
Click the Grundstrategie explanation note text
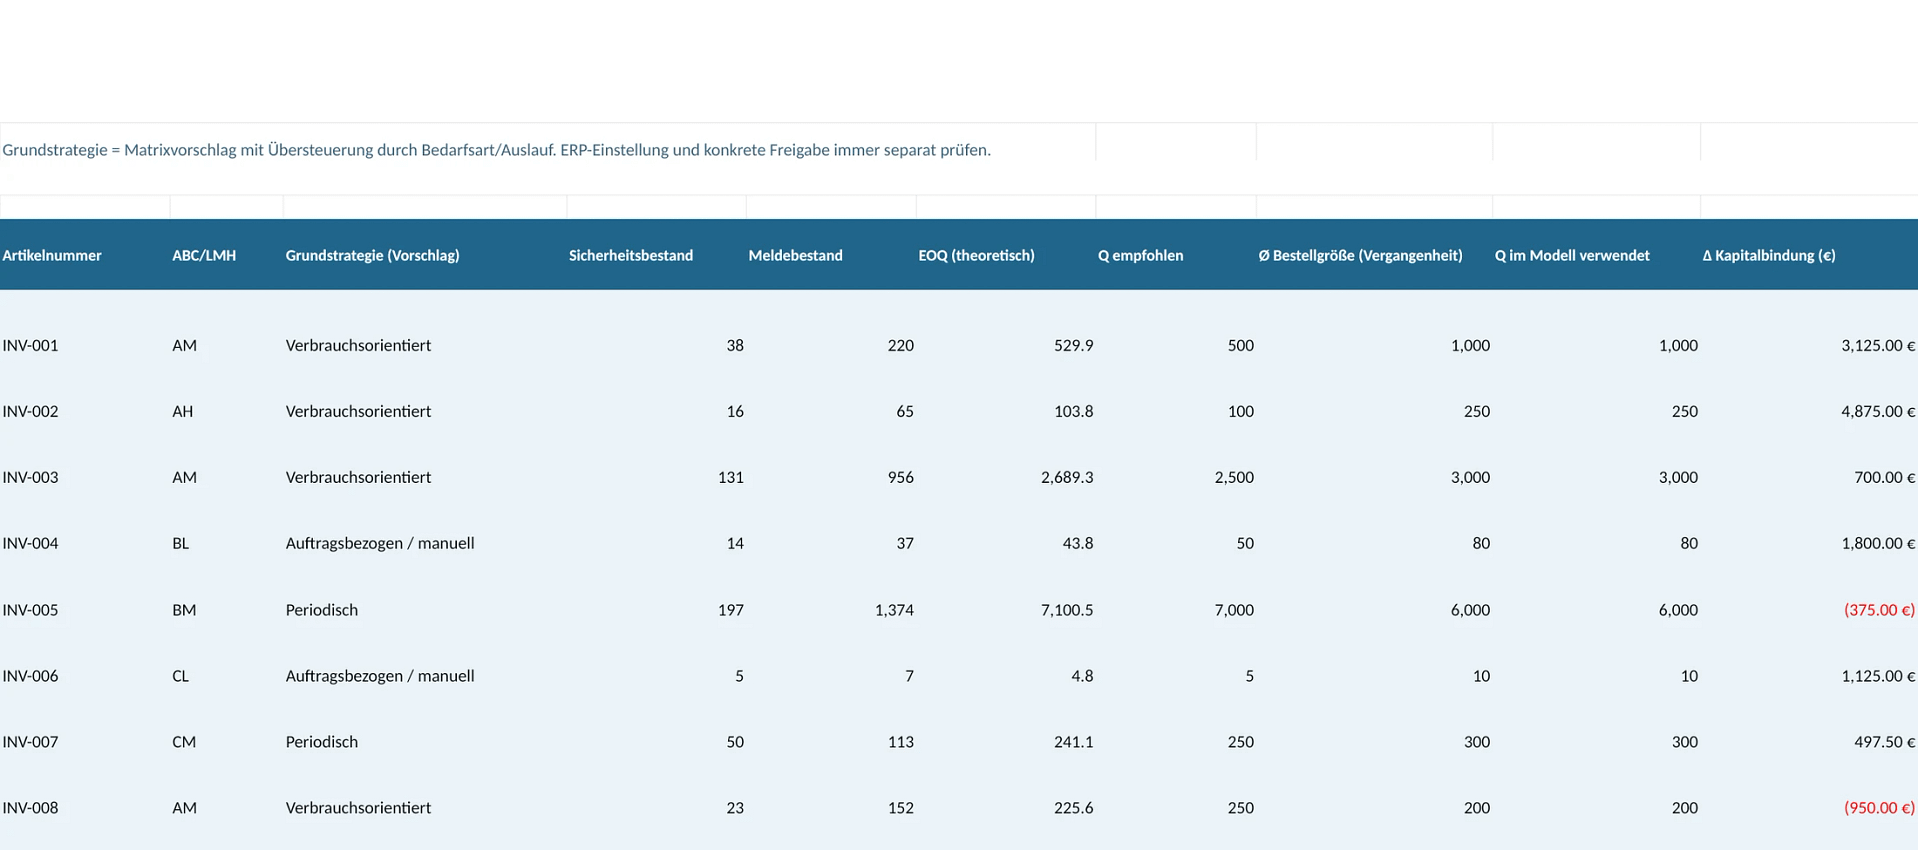coord(496,150)
